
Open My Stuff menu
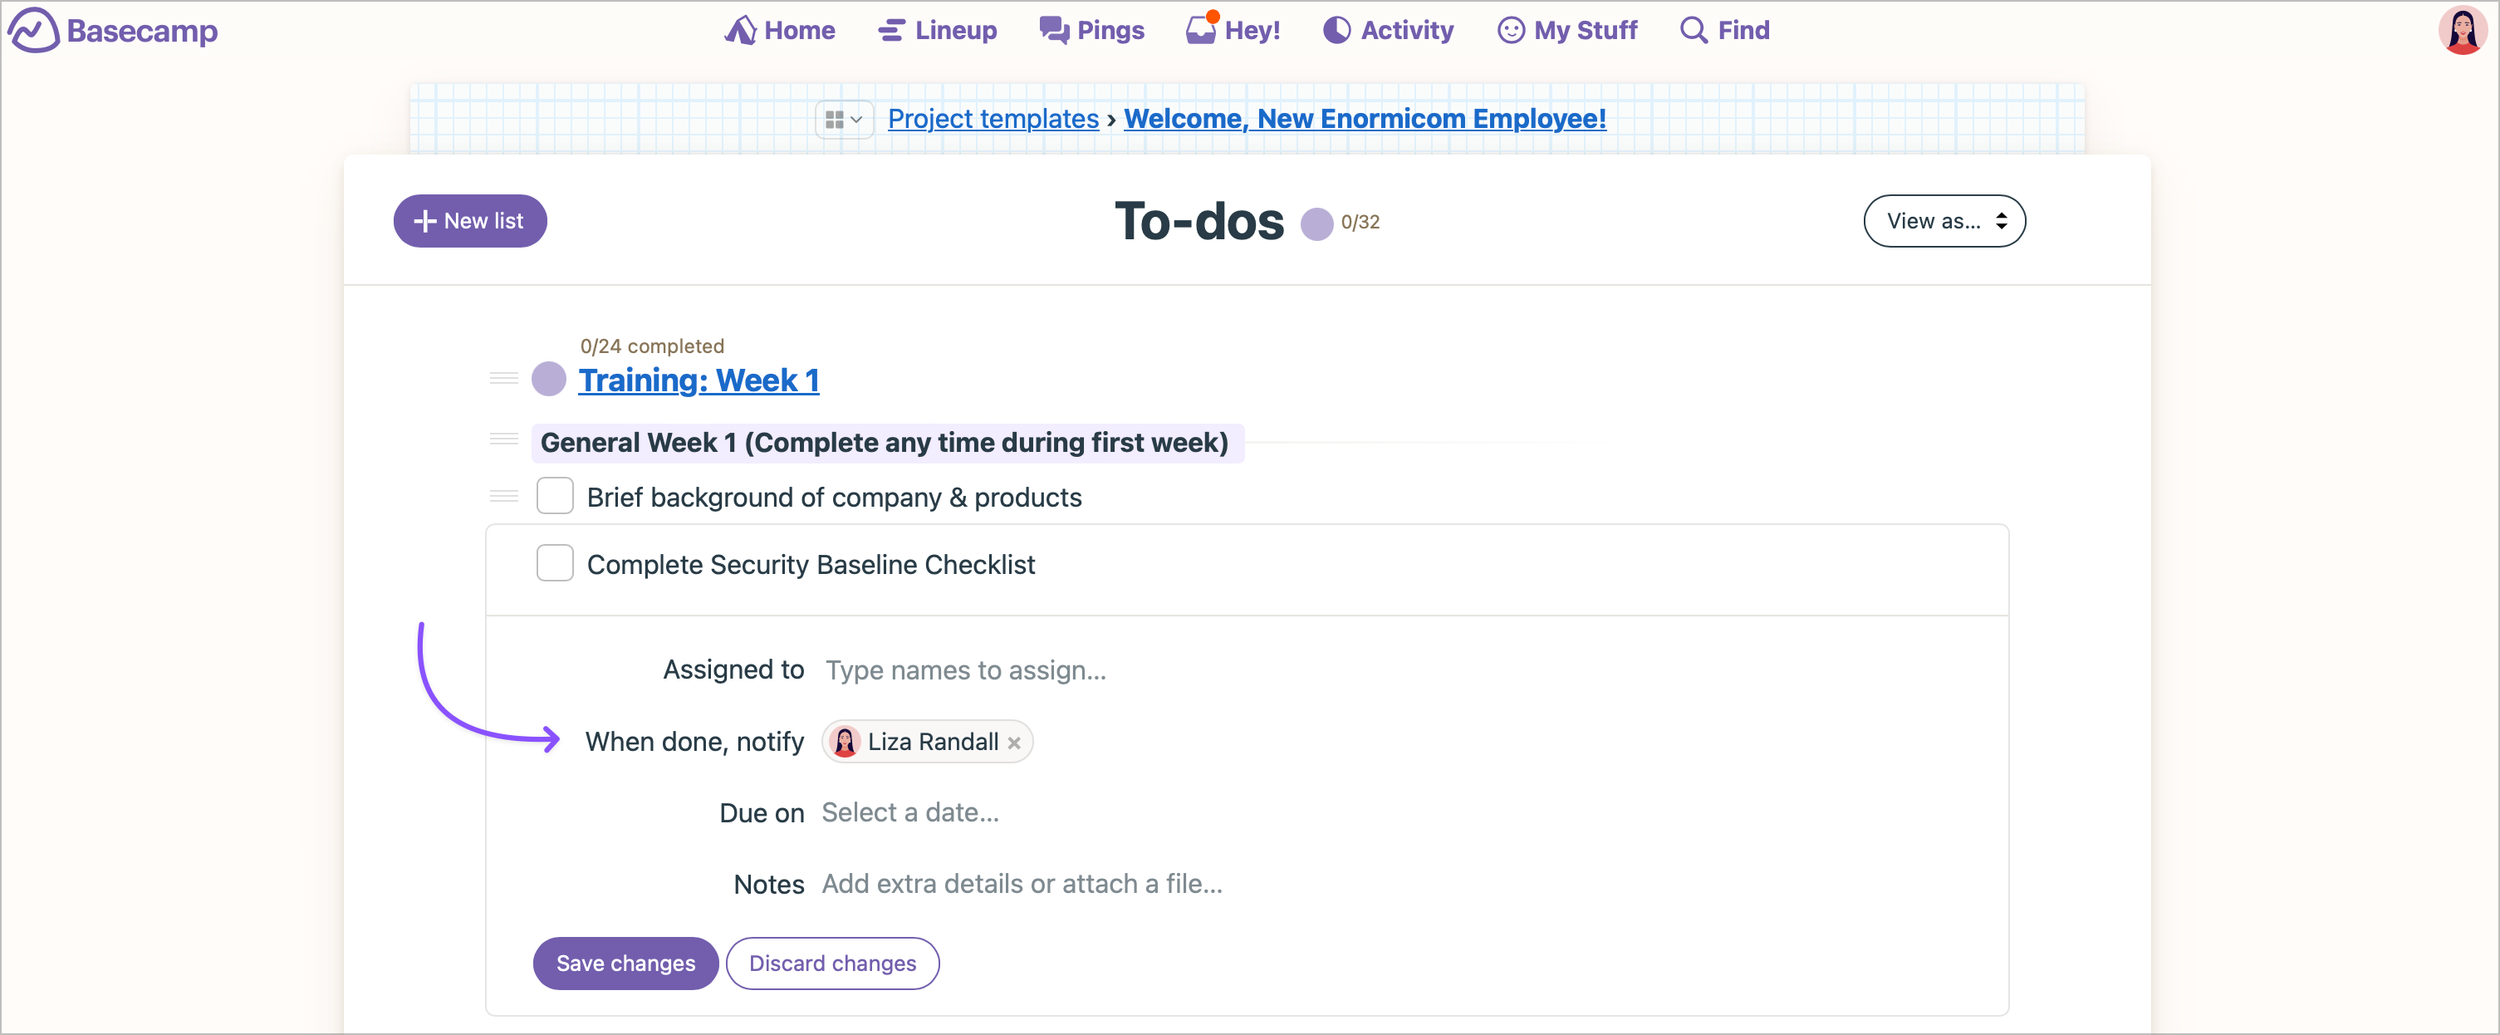1567,30
